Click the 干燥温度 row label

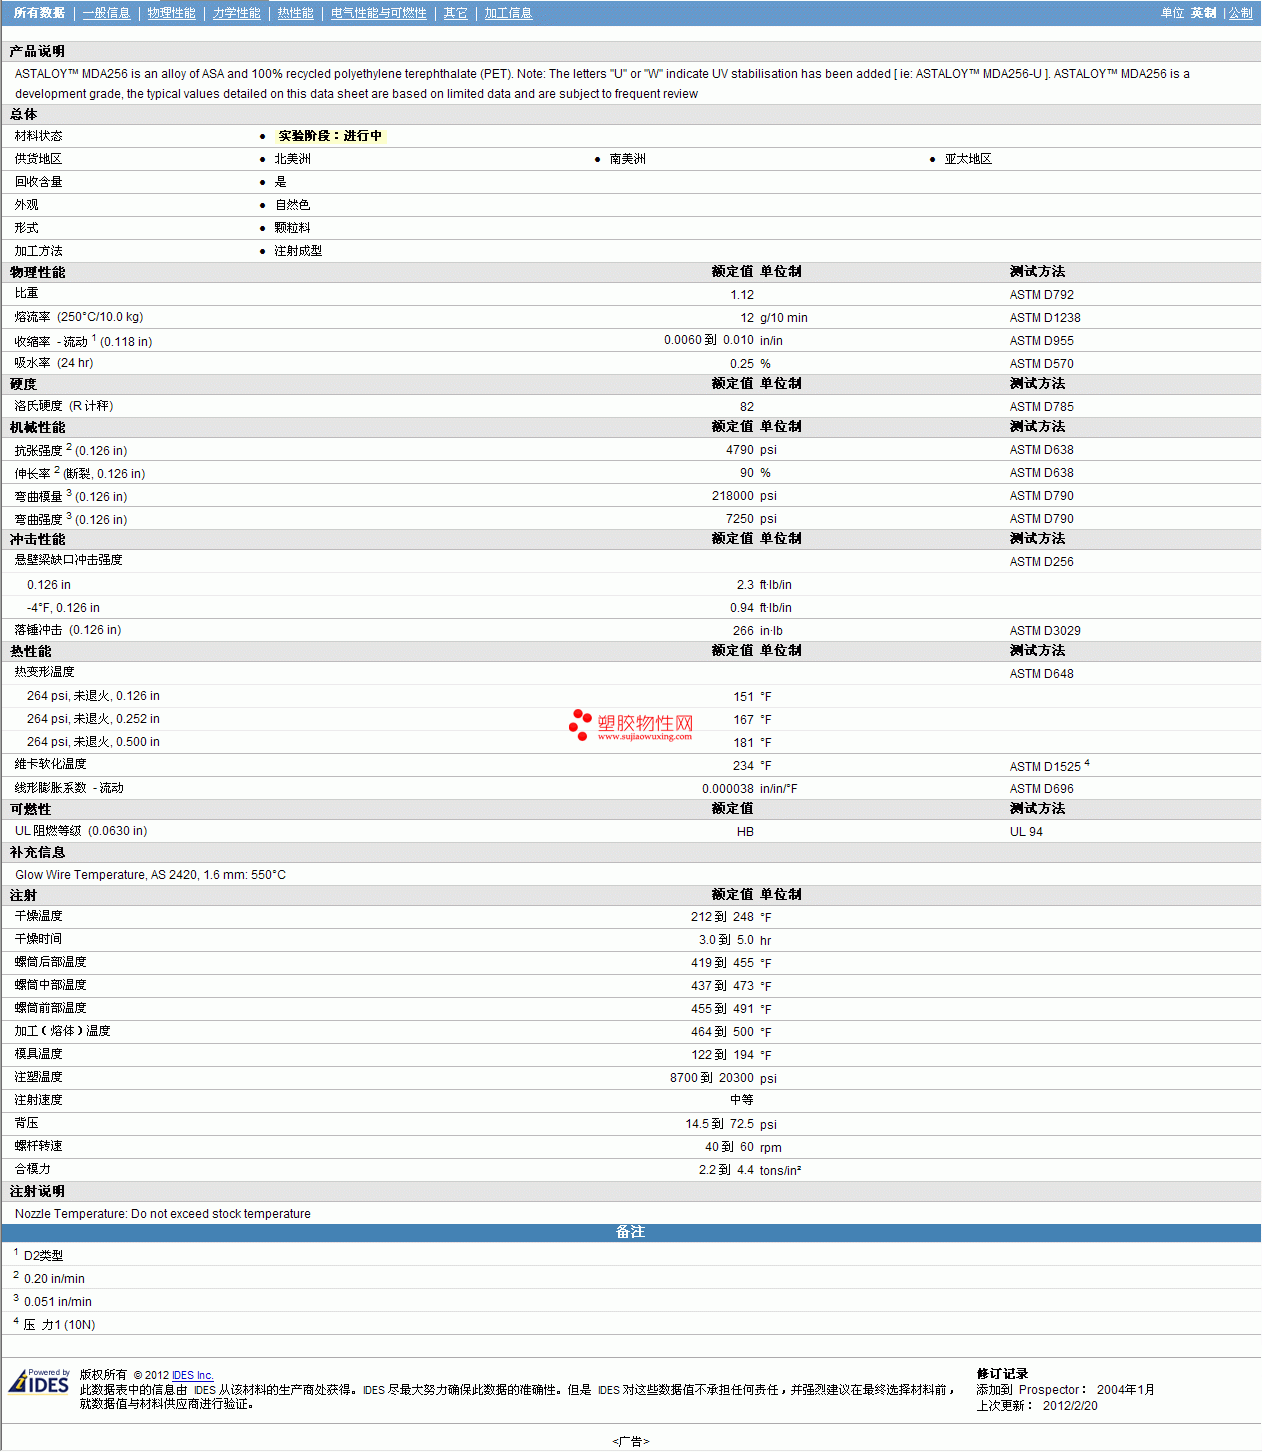pos(38,916)
